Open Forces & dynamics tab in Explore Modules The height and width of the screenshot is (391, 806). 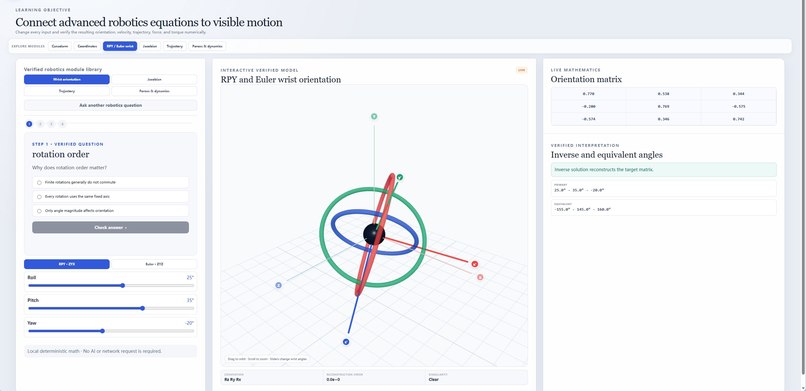click(x=207, y=46)
